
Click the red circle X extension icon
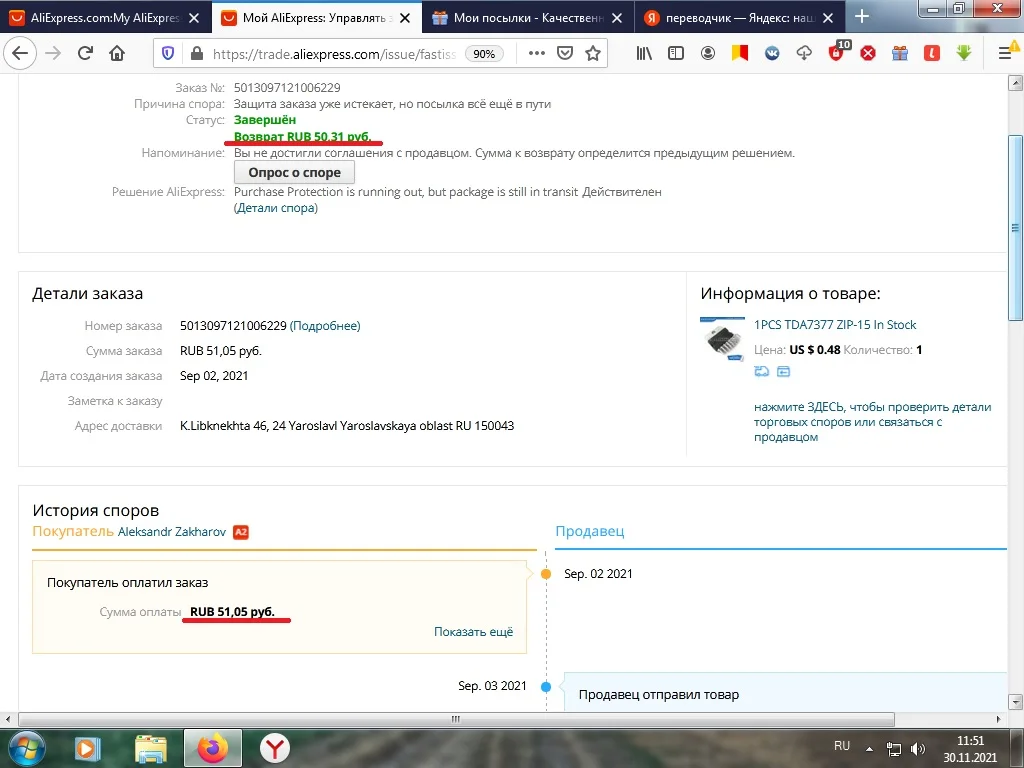point(868,54)
